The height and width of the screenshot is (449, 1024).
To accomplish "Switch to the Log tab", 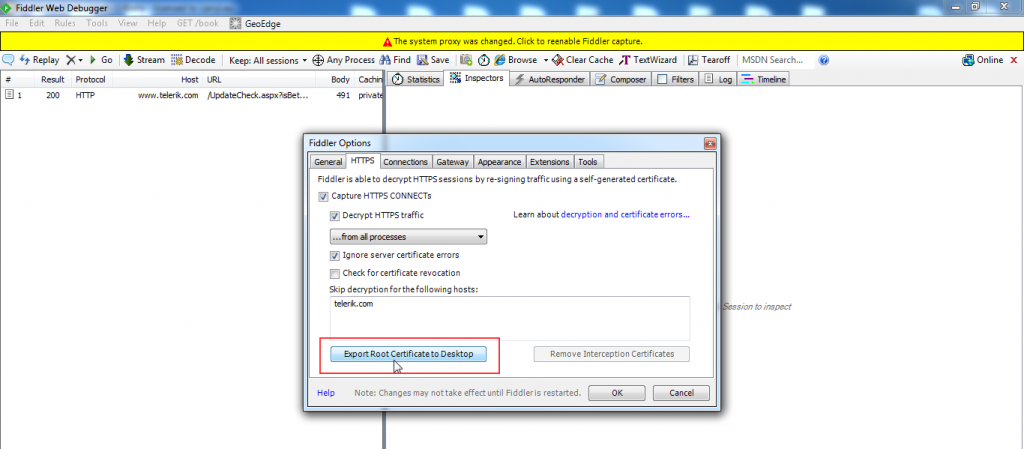I will click(x=718, y=79).
